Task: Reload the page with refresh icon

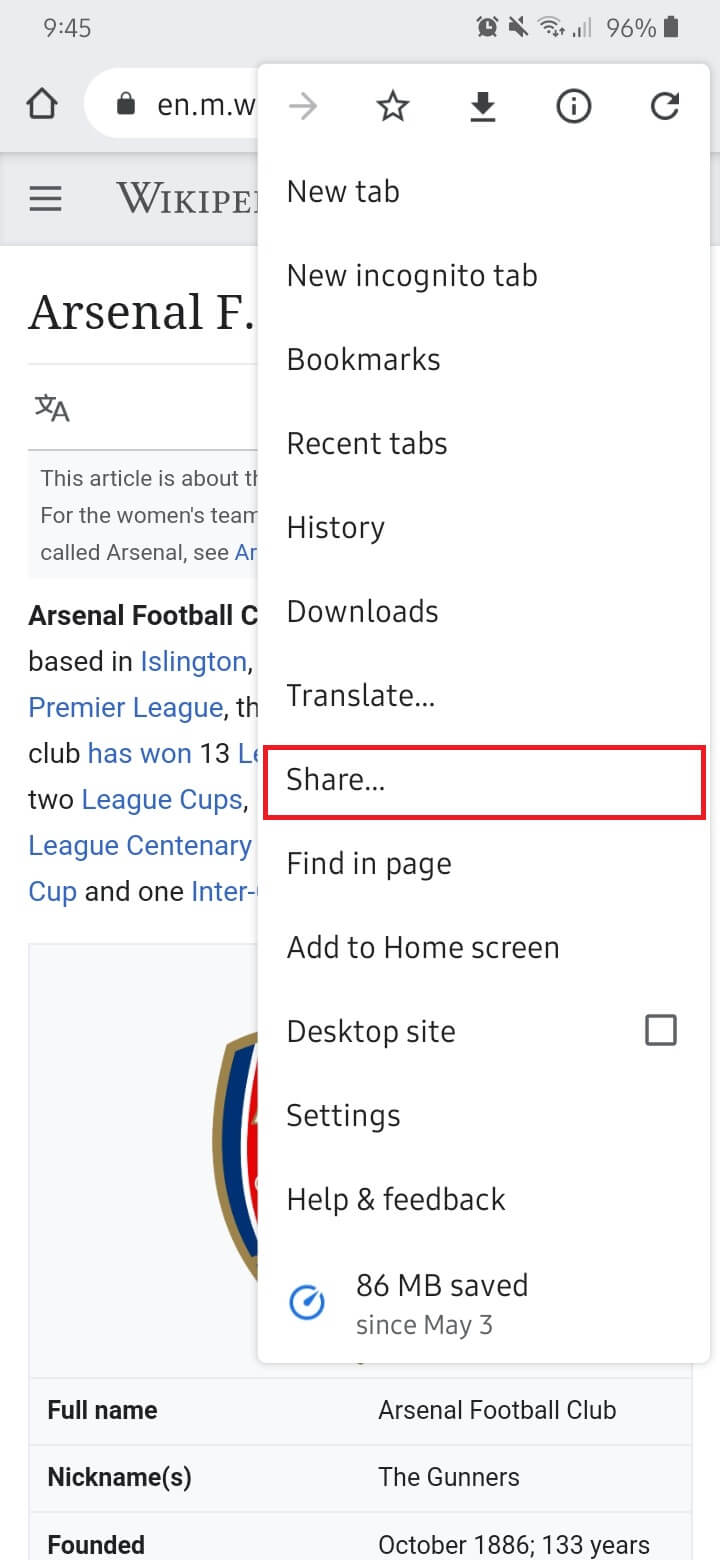Action: (x=665, y=106)
